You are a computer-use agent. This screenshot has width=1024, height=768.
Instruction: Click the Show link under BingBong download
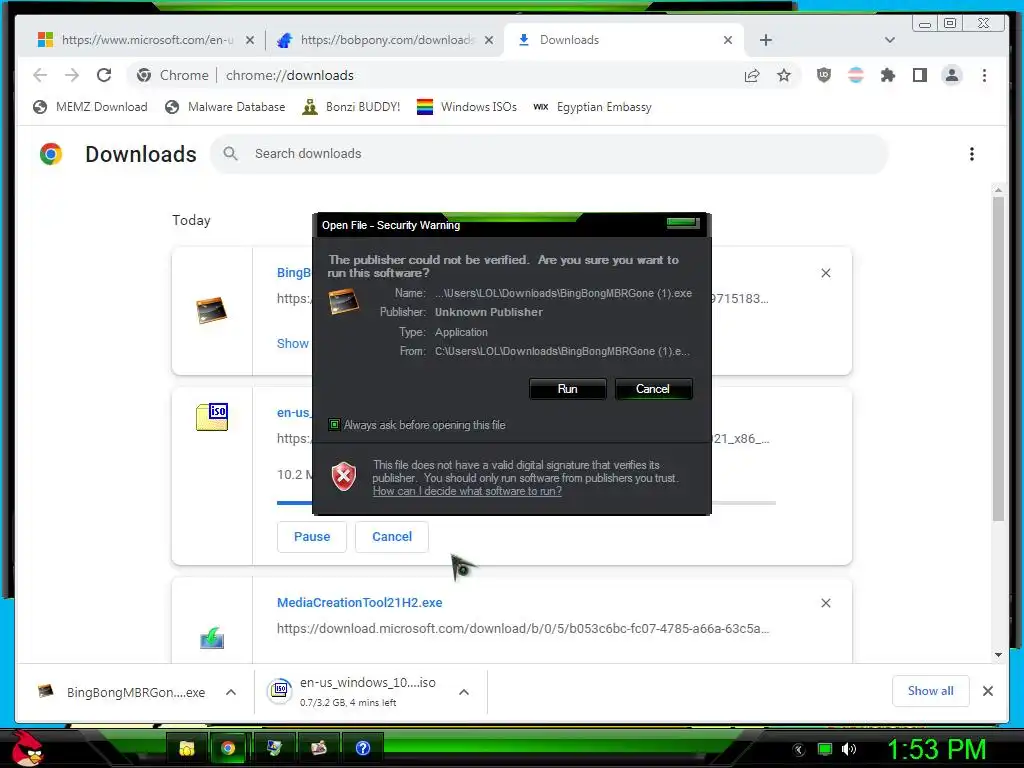point(293,344)
